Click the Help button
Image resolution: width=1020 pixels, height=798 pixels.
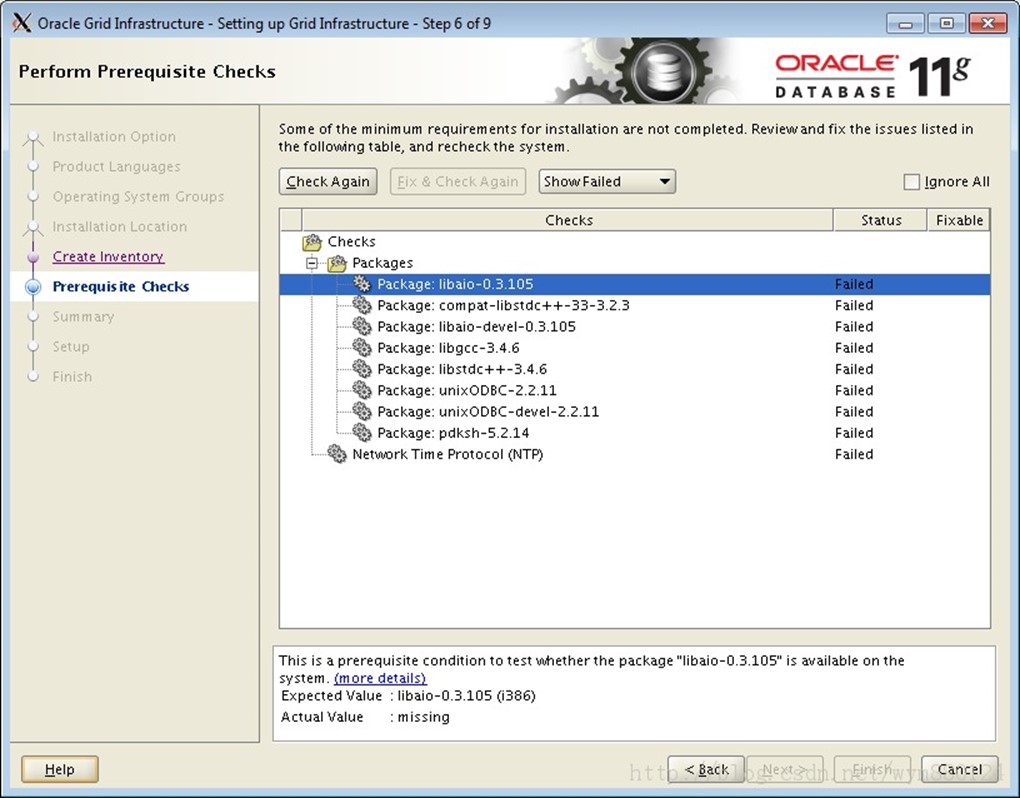pyautogui.click(x=60, y=769)
